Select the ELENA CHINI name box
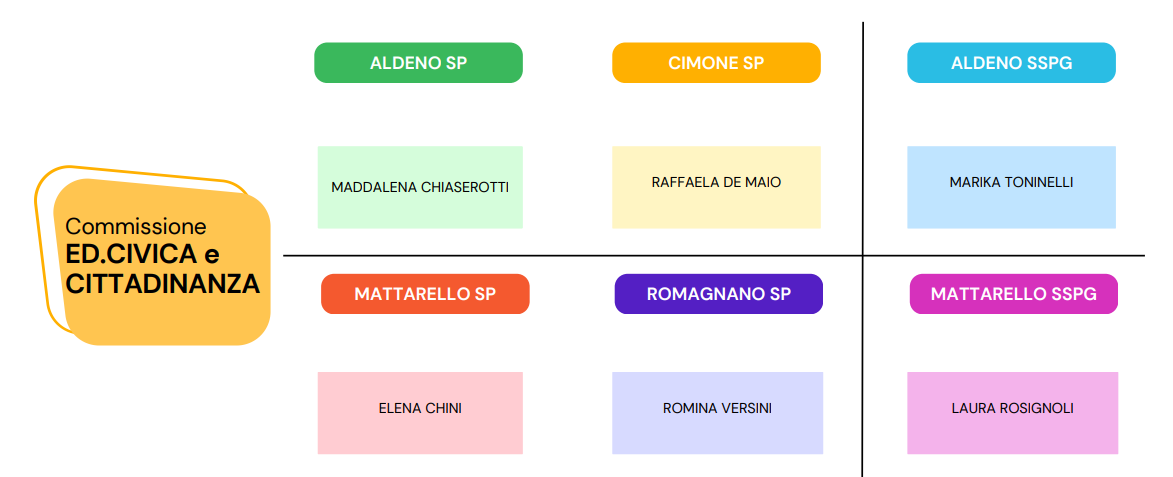 click(420, 413)
